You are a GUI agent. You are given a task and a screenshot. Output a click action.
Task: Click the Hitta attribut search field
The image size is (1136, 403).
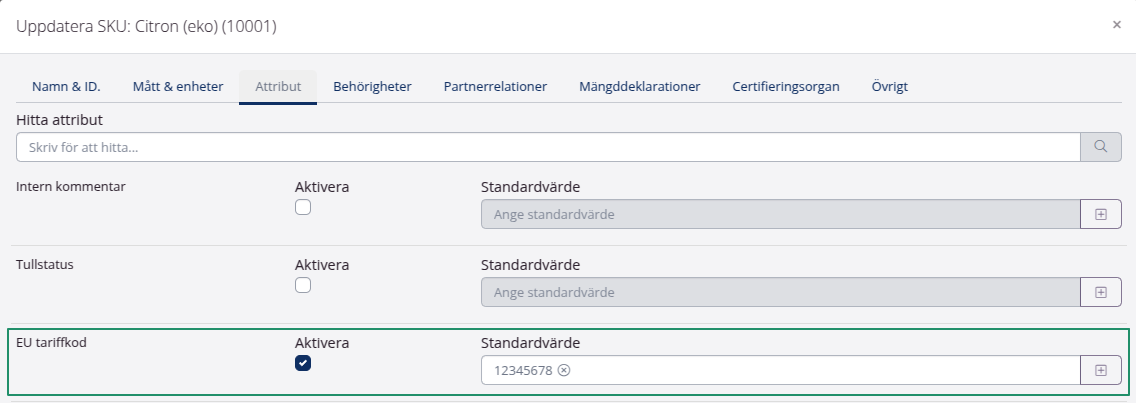pyautogui.click(x=548, y=147)
